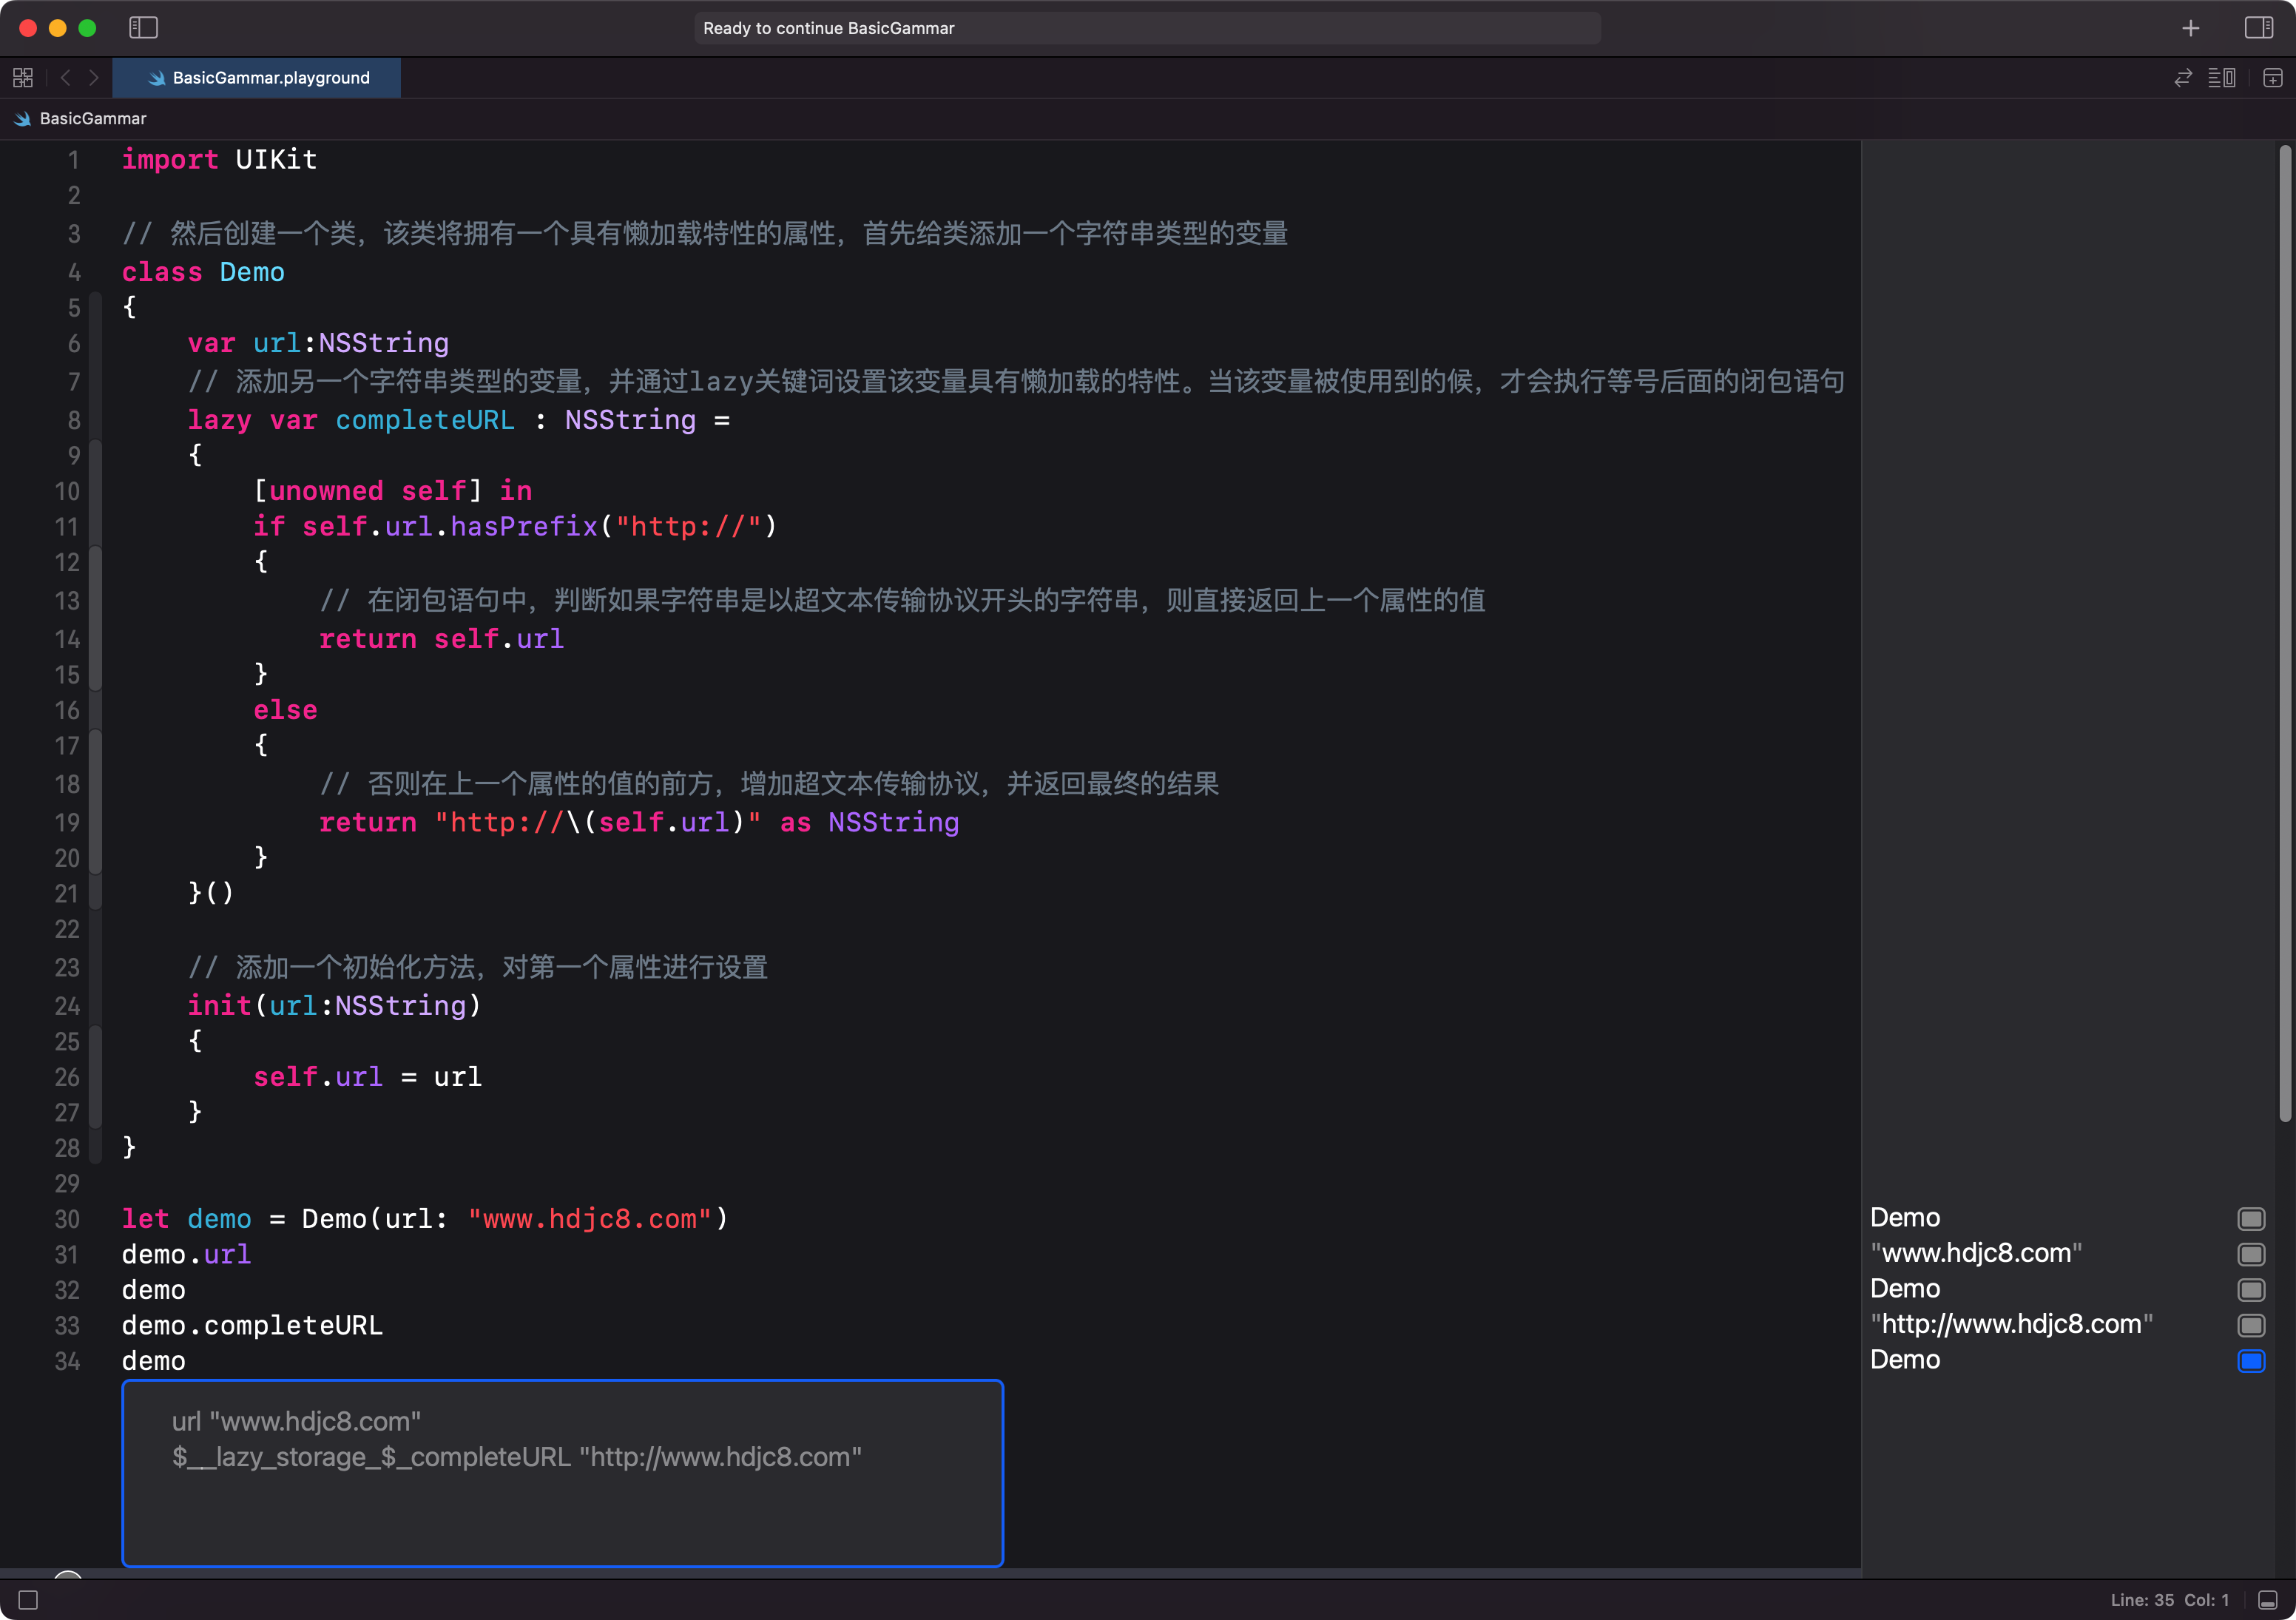This screenshot has width=2296, height=1620.
Task: Click the folding ribbon beside line 17
Action: [x=96, y=746]
